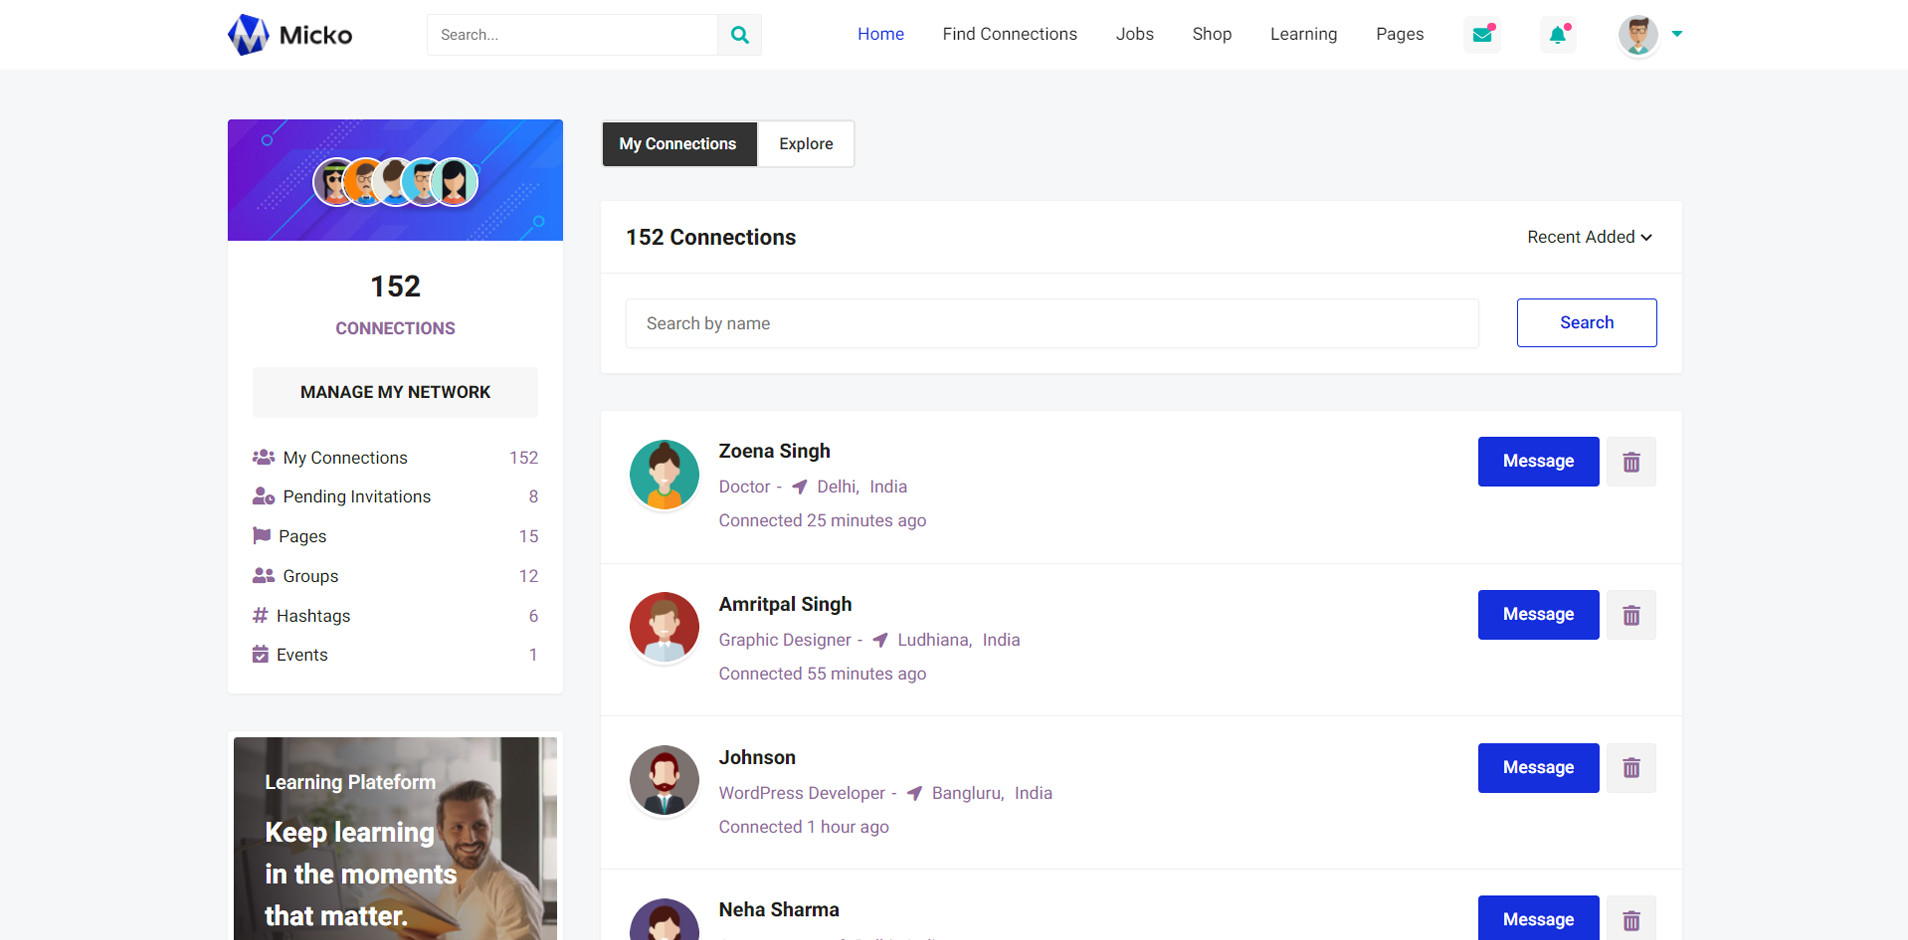The width and height of the screenshot is (1908, 940).
Task: Open Pending Invitations in the sidebar
Action: (x=356, y=497)
